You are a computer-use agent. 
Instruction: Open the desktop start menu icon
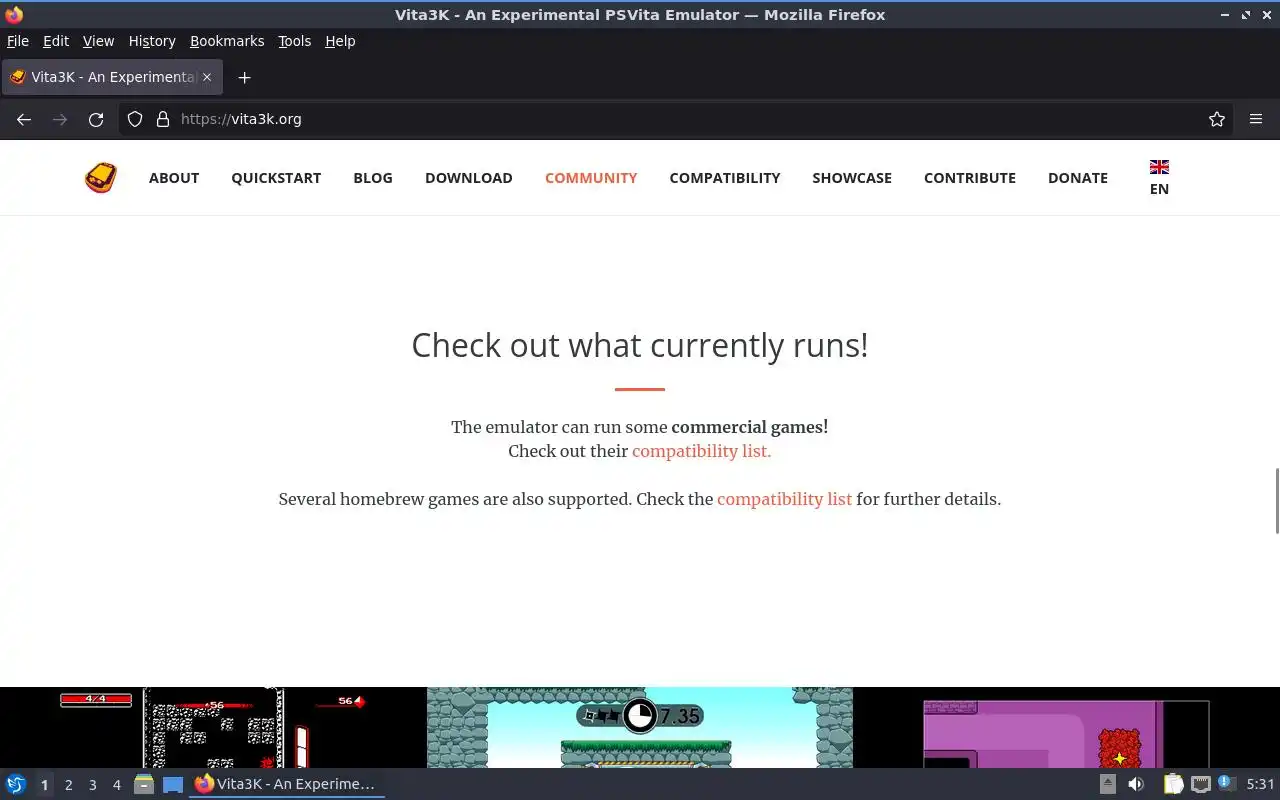pyautogui.click(x=16, y=785)
